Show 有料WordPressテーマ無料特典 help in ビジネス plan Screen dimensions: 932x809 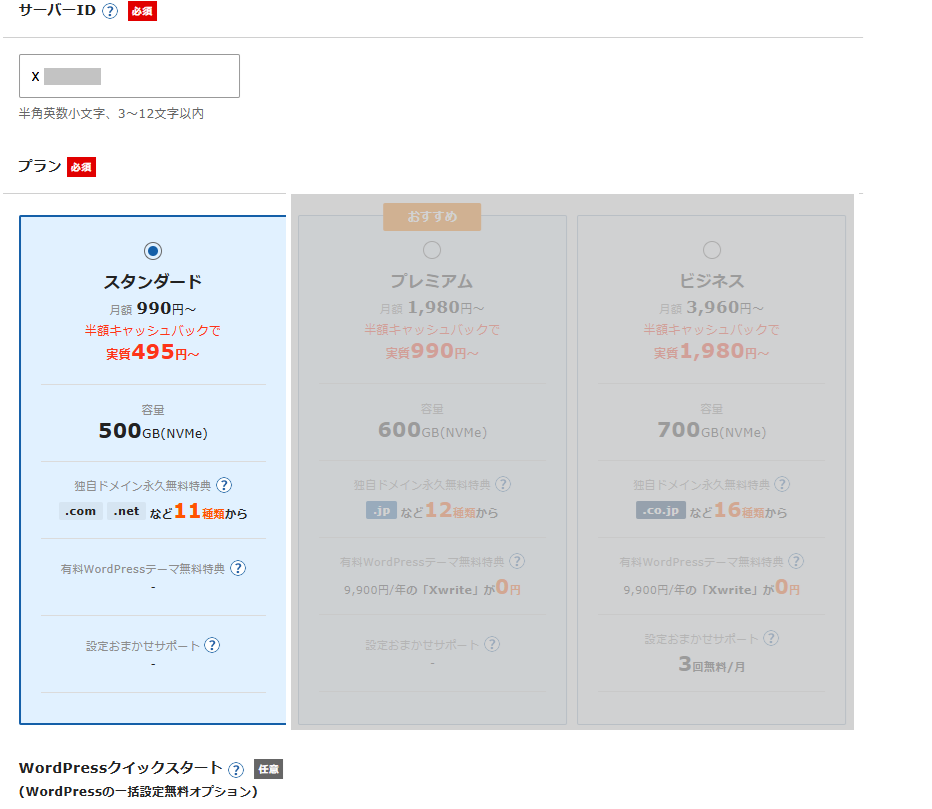pyautogui.click(x=796, y=562)
